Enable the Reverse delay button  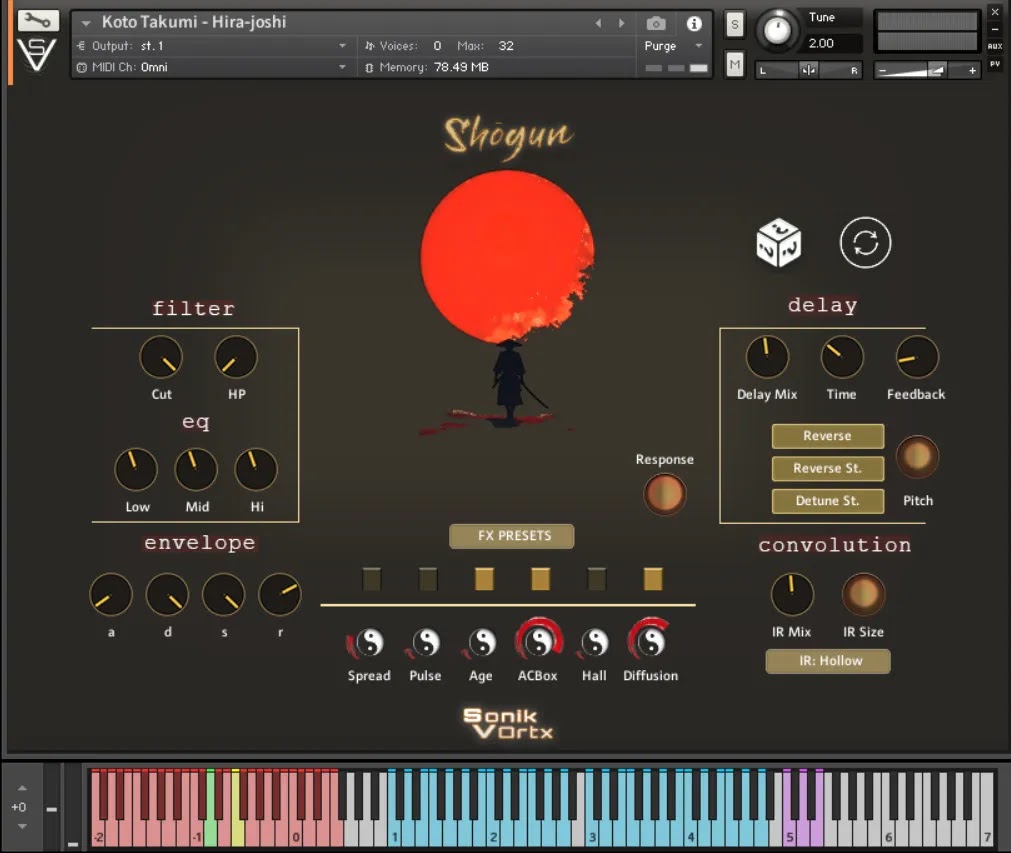click(827, 436)
